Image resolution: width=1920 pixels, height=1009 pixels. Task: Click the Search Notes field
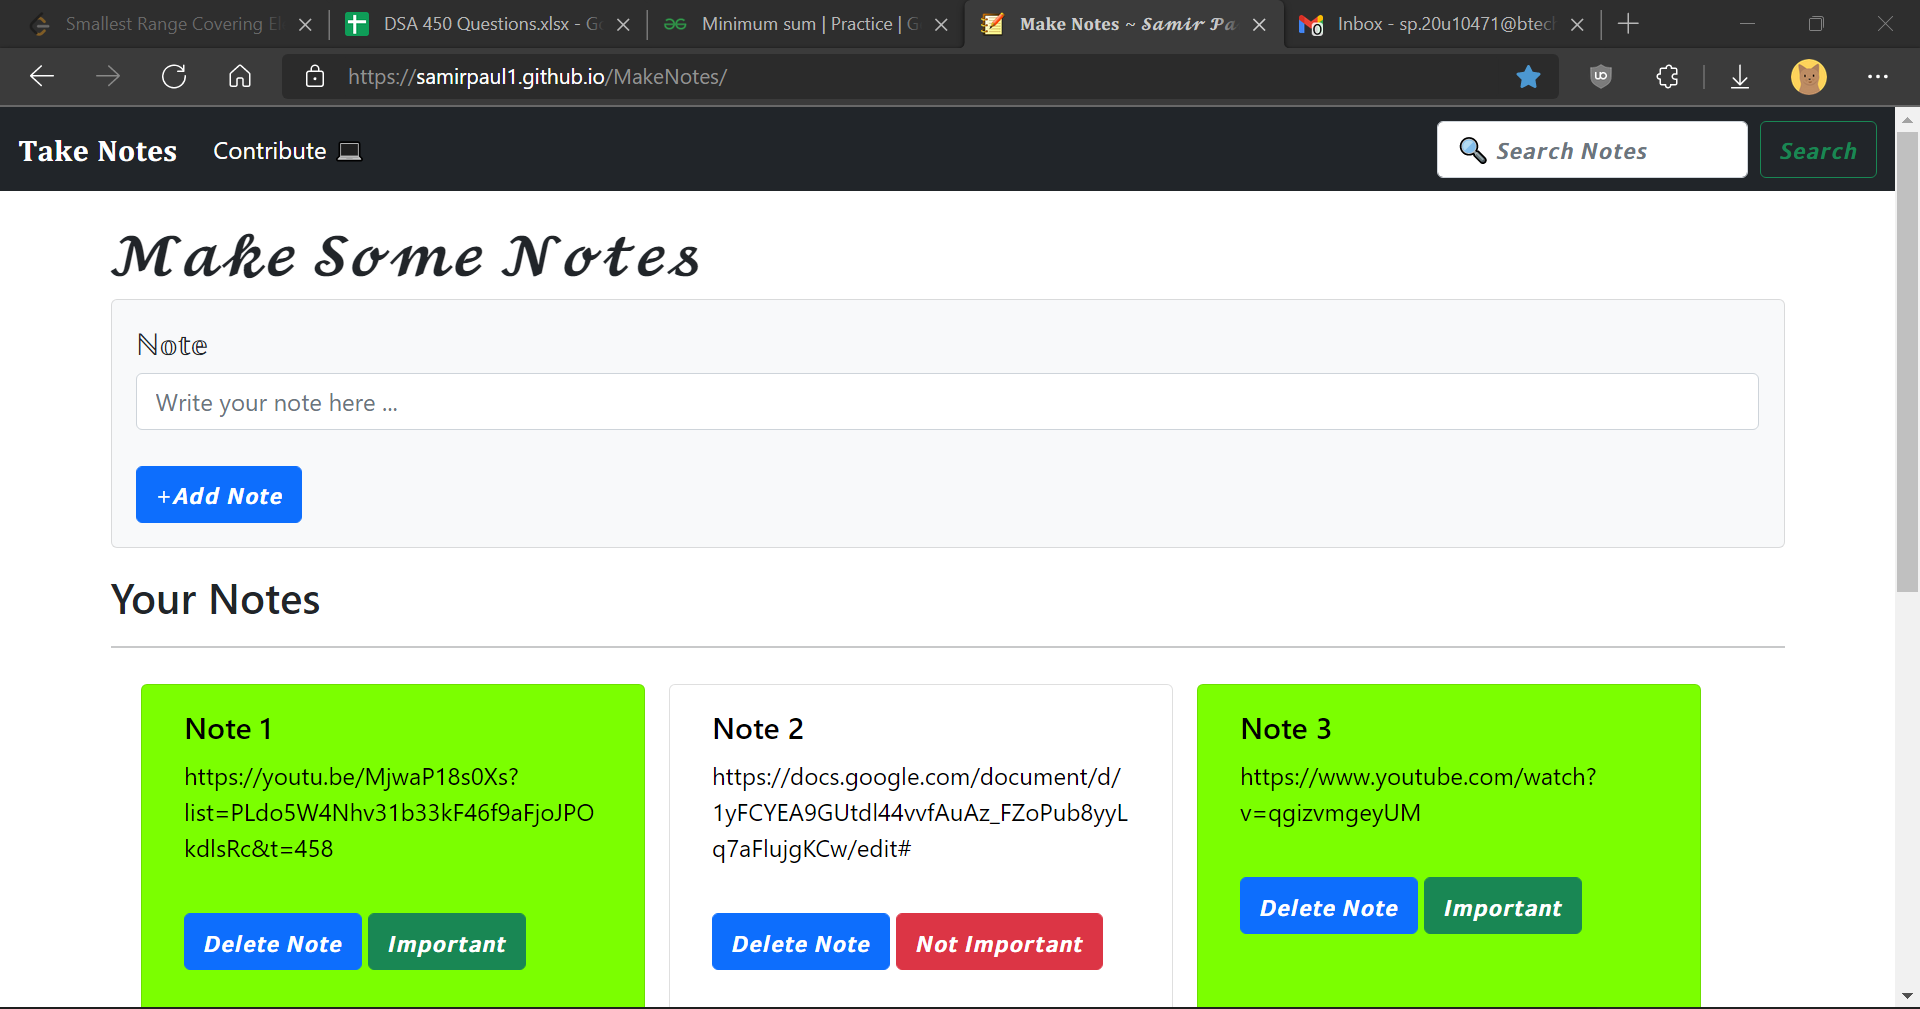point(1592,150)
